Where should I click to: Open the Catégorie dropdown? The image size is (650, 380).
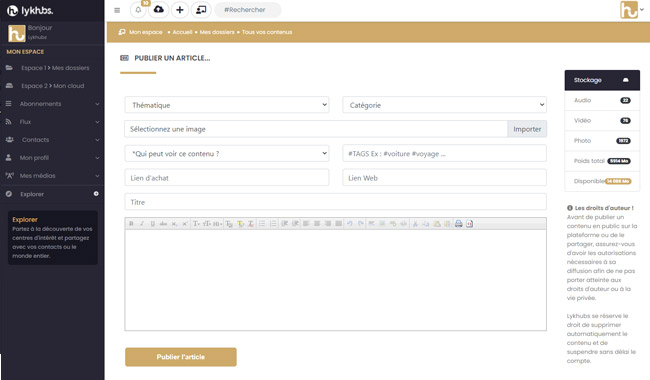tap(444, 105)
